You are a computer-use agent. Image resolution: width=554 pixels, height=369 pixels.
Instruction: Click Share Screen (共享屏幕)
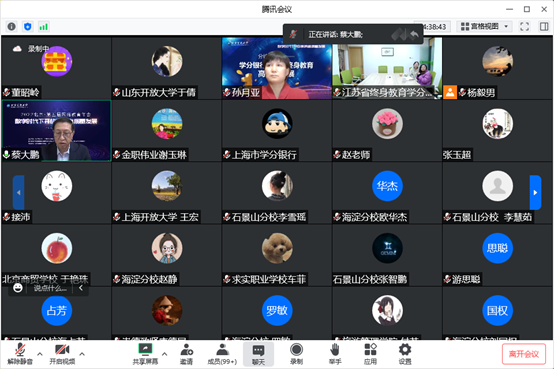point(145,354)
